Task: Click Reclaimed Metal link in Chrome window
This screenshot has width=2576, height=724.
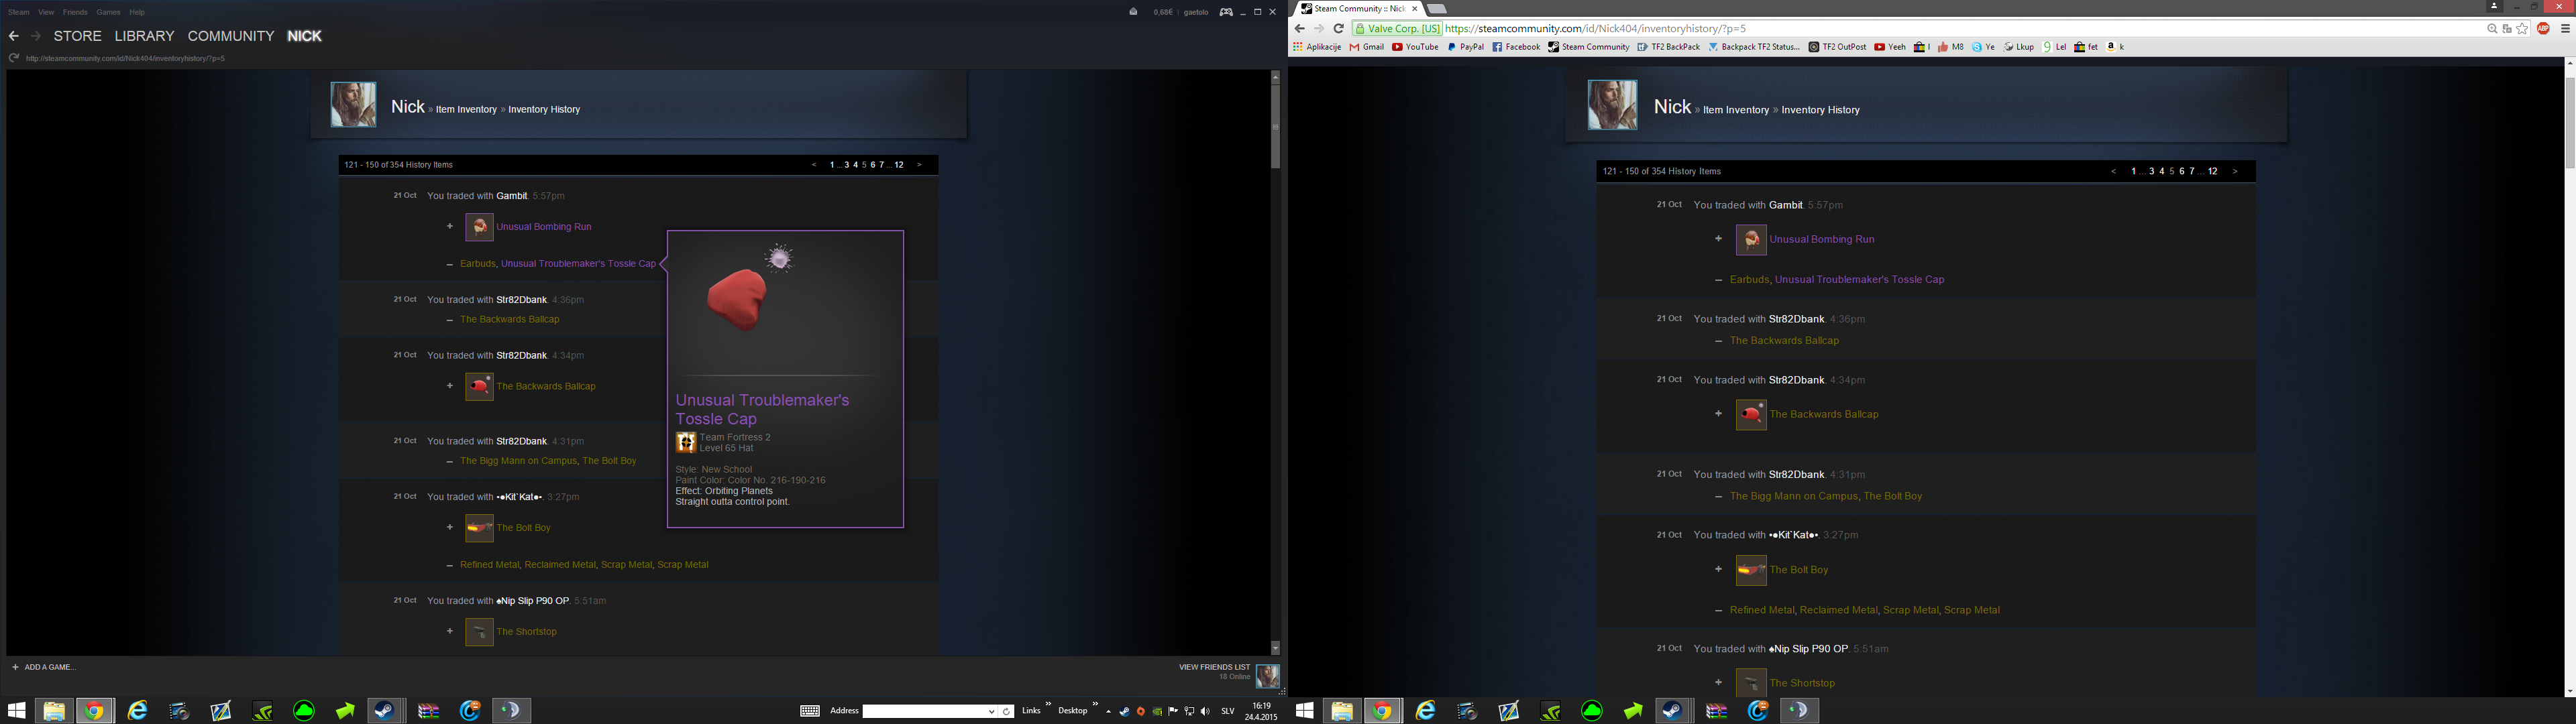Action: (x=1838, y=610)
